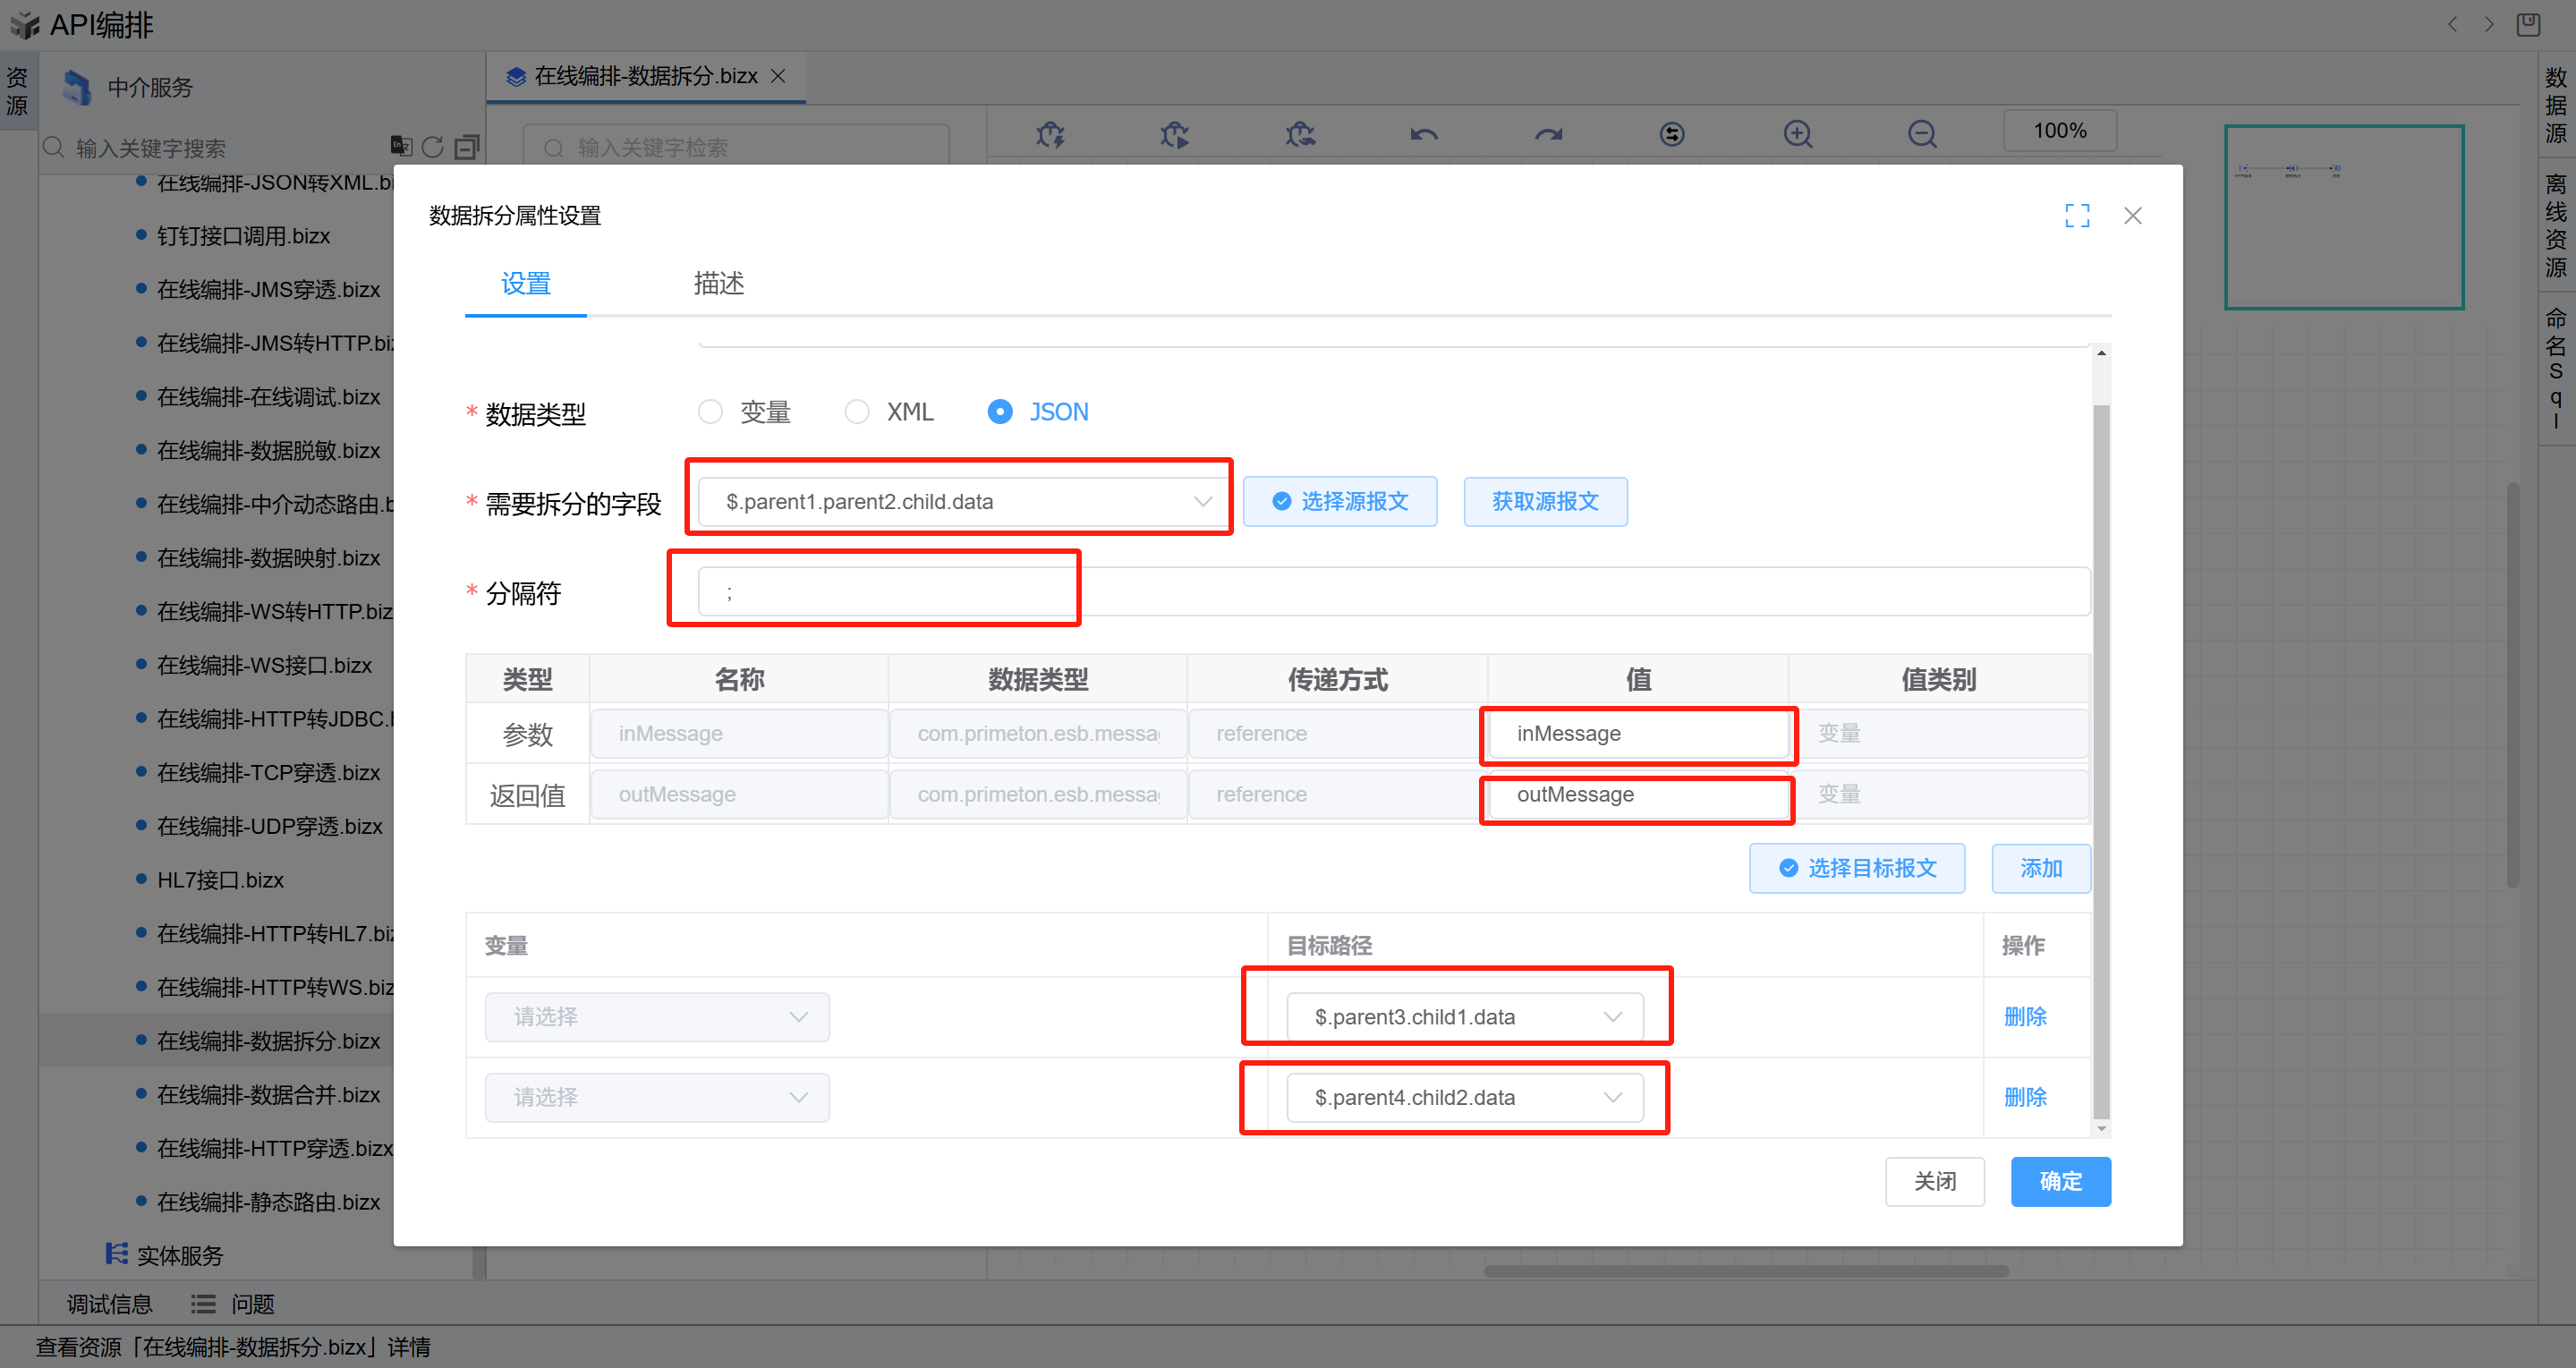Open the first 请选择 variable dropdown

click(x=657, y=1017)
